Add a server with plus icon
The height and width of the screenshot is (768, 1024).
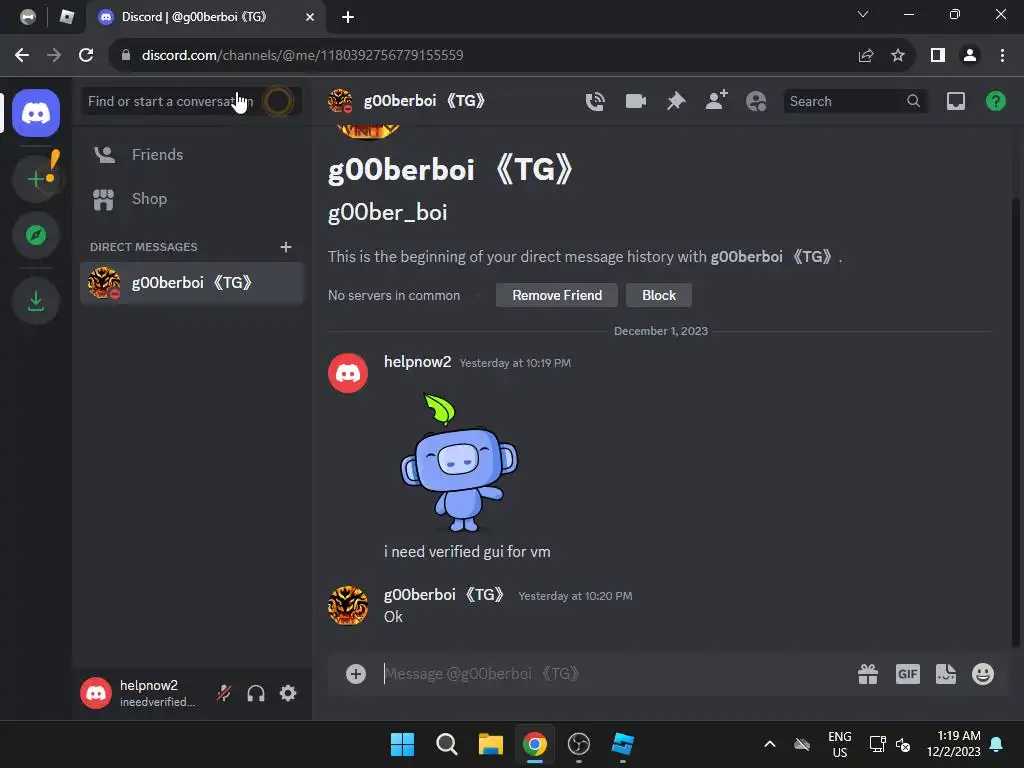coord(36,178)
